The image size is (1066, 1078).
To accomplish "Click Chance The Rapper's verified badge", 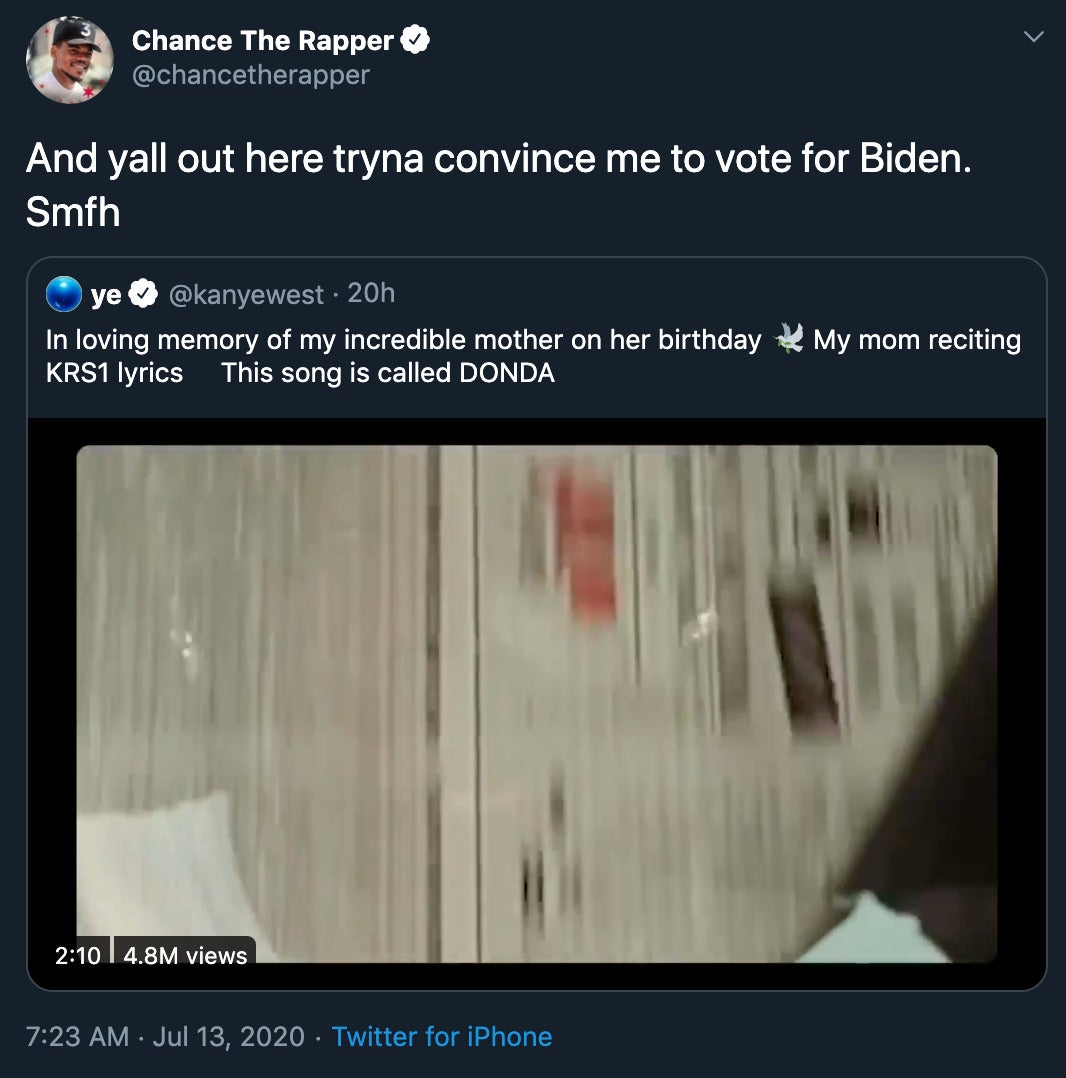I will pyautogui.click(x=415, y=39).
